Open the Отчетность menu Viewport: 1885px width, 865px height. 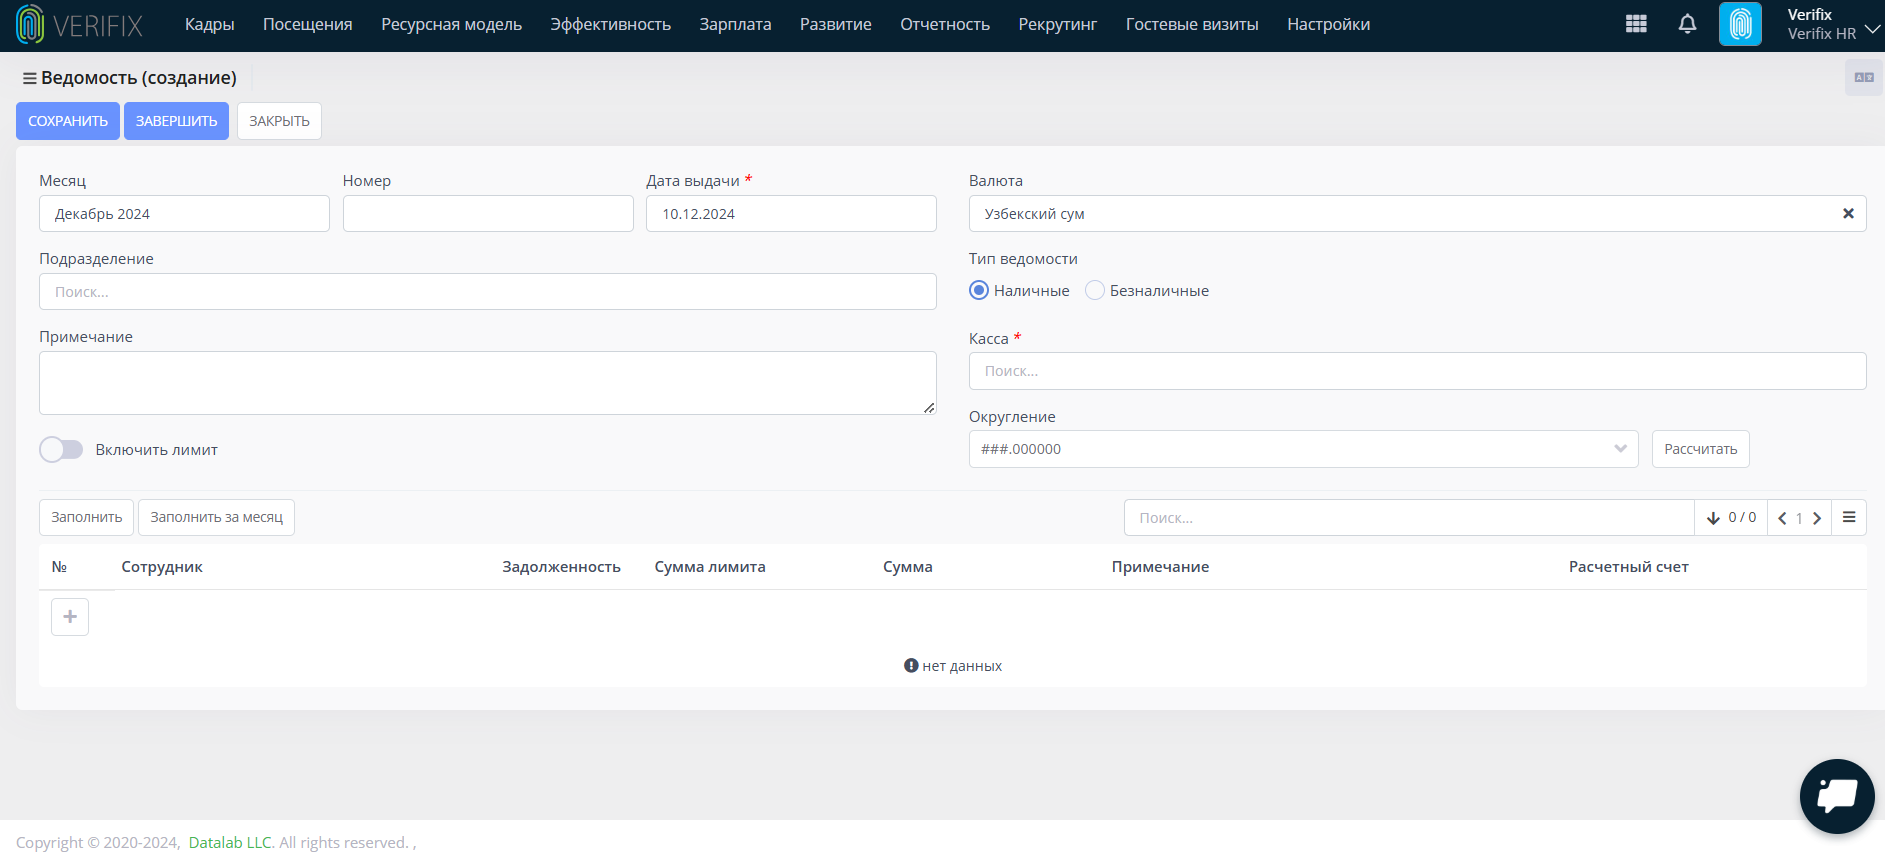[x=945, y=24]
